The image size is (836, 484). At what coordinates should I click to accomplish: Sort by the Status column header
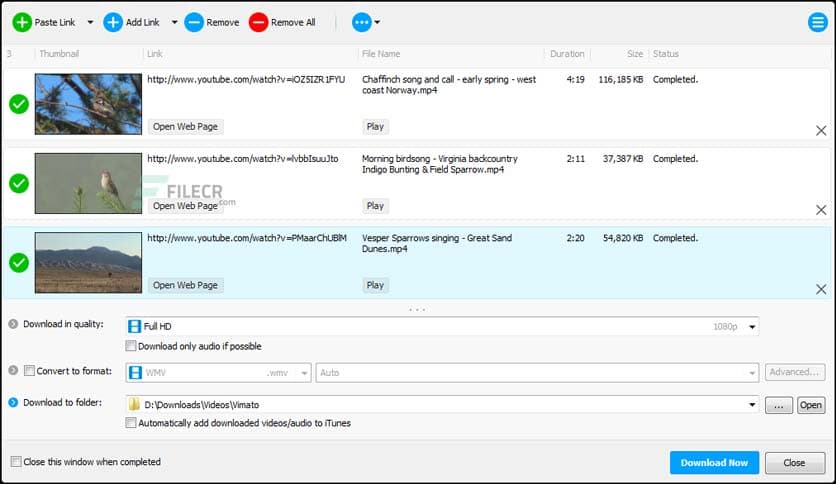pos(666,54)
